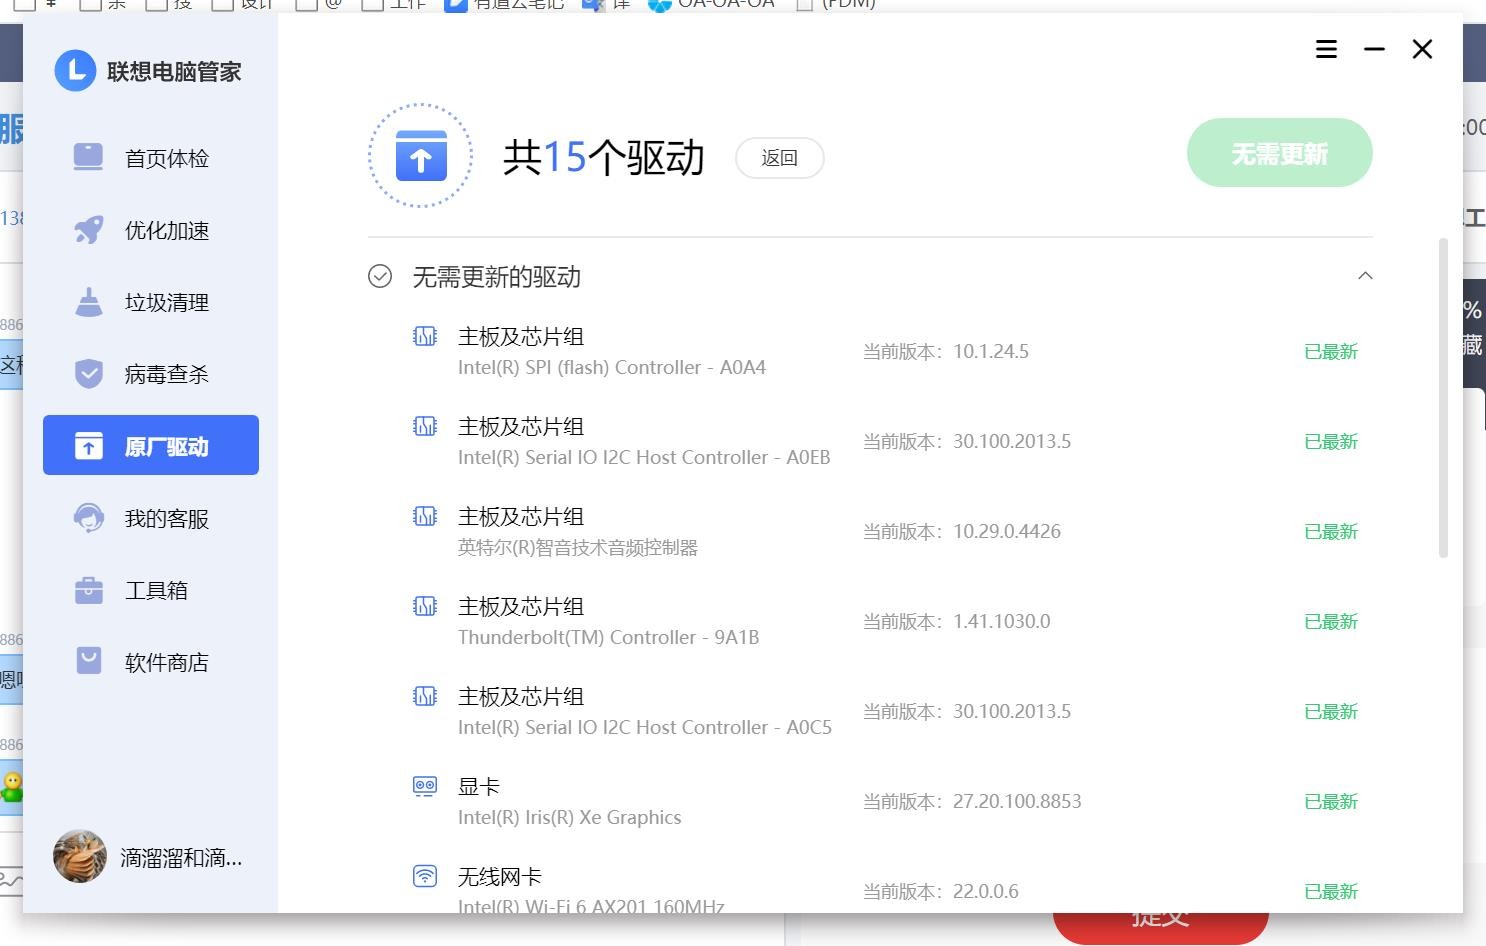Select 原厂驱动 in the sidebar
This screenshot has width=1486, height=946.
click(150, 445)
